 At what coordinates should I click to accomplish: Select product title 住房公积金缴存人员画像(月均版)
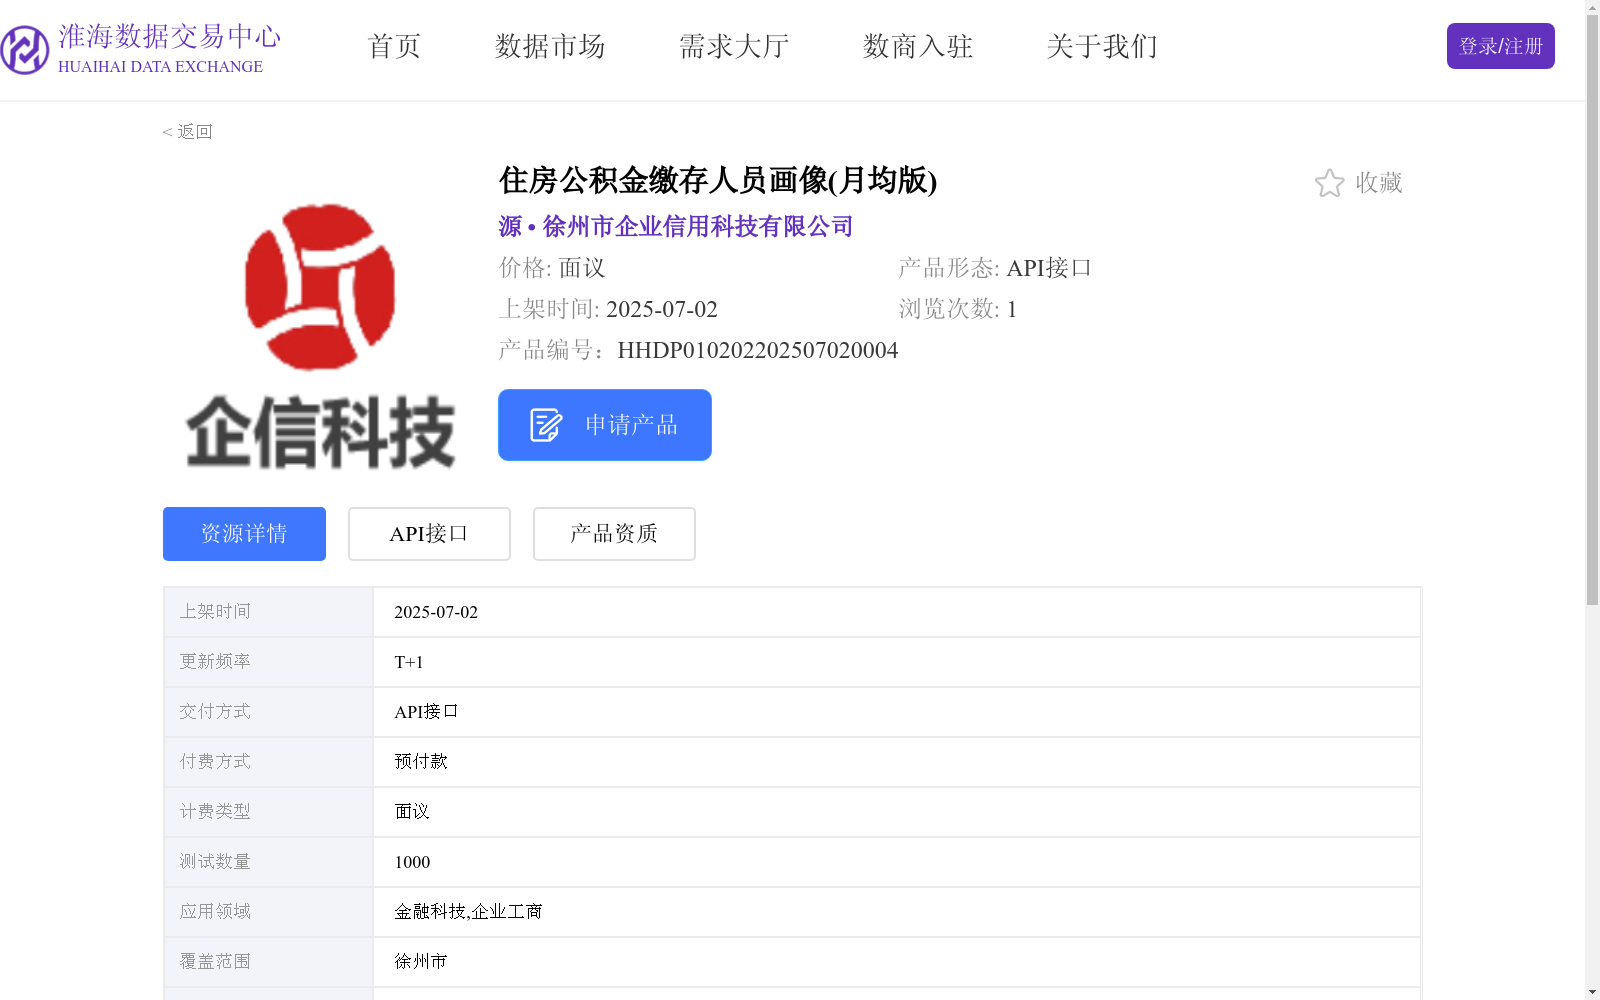(x=718, y=180)
